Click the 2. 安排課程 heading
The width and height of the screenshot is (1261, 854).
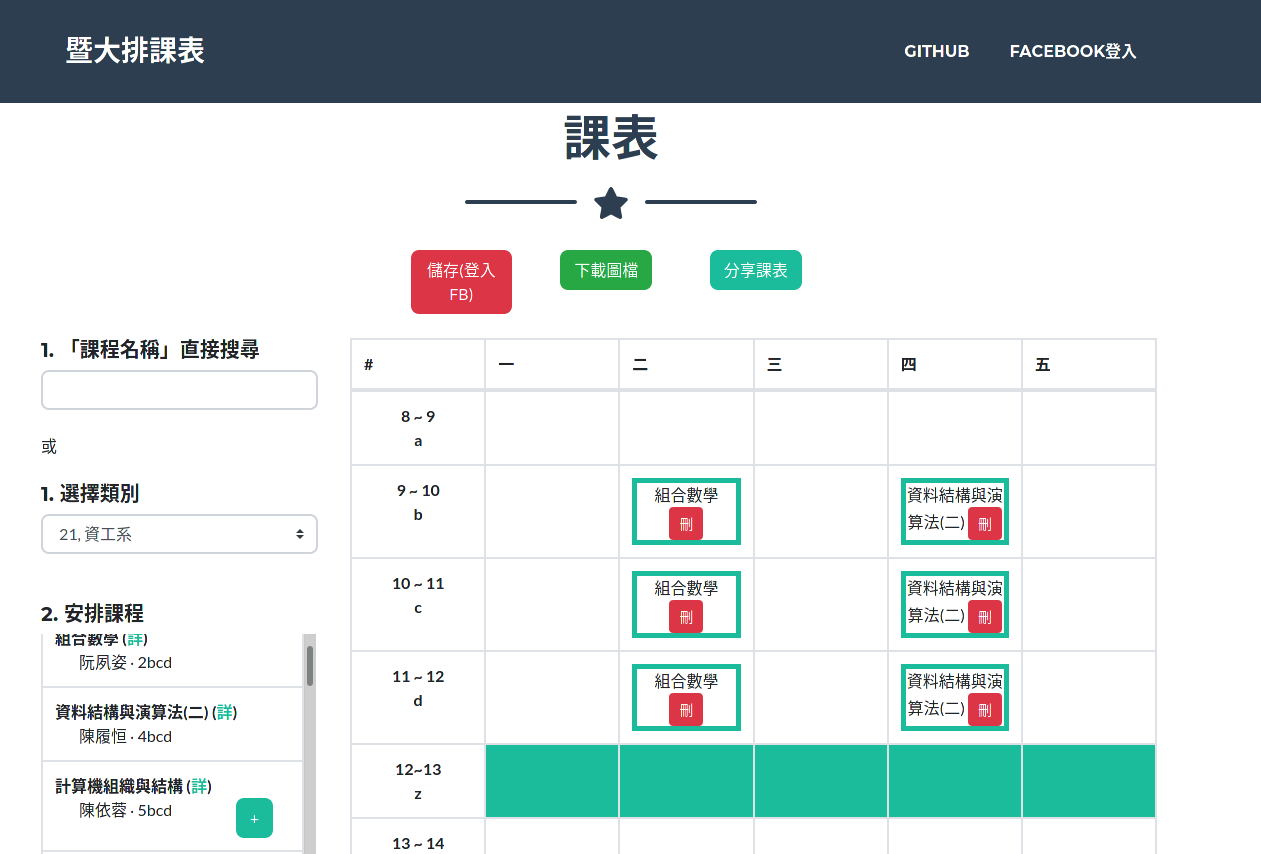pyautogui.click(x=92, y=613)
